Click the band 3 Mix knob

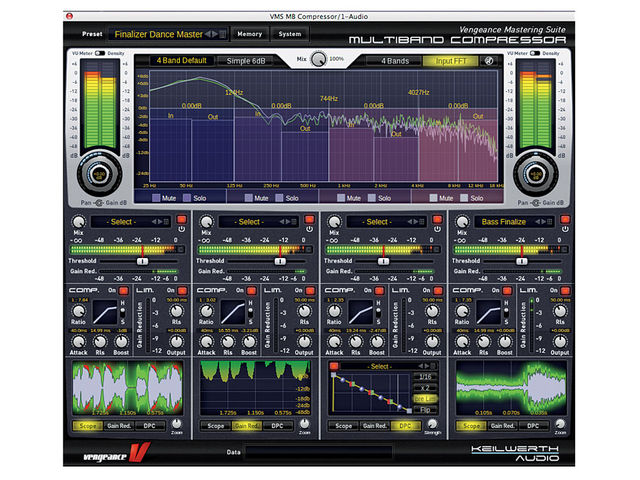(334, 222)
